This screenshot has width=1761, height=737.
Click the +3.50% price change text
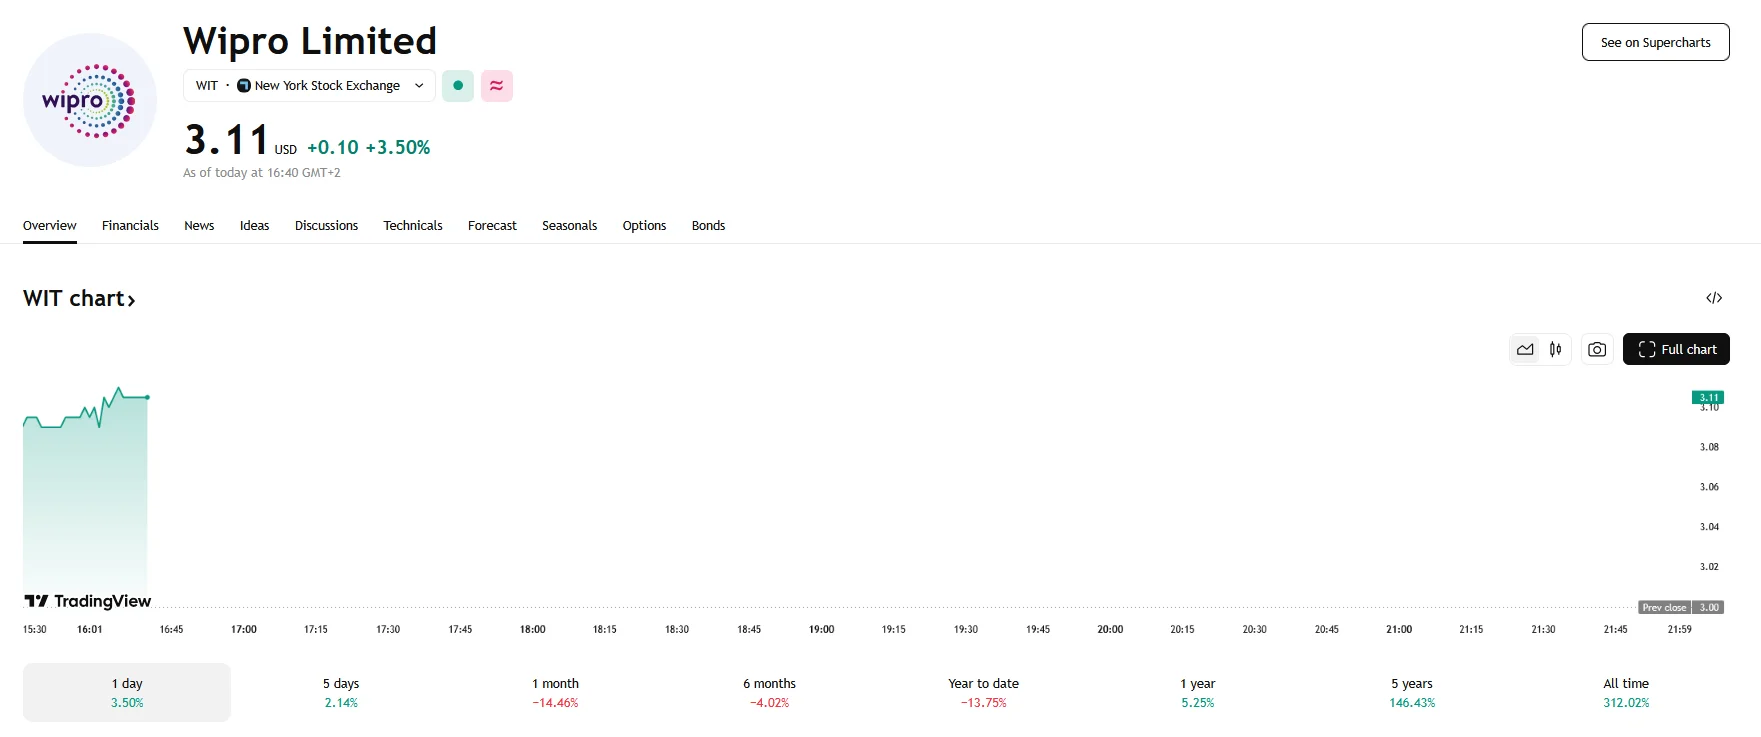(398, 147)
